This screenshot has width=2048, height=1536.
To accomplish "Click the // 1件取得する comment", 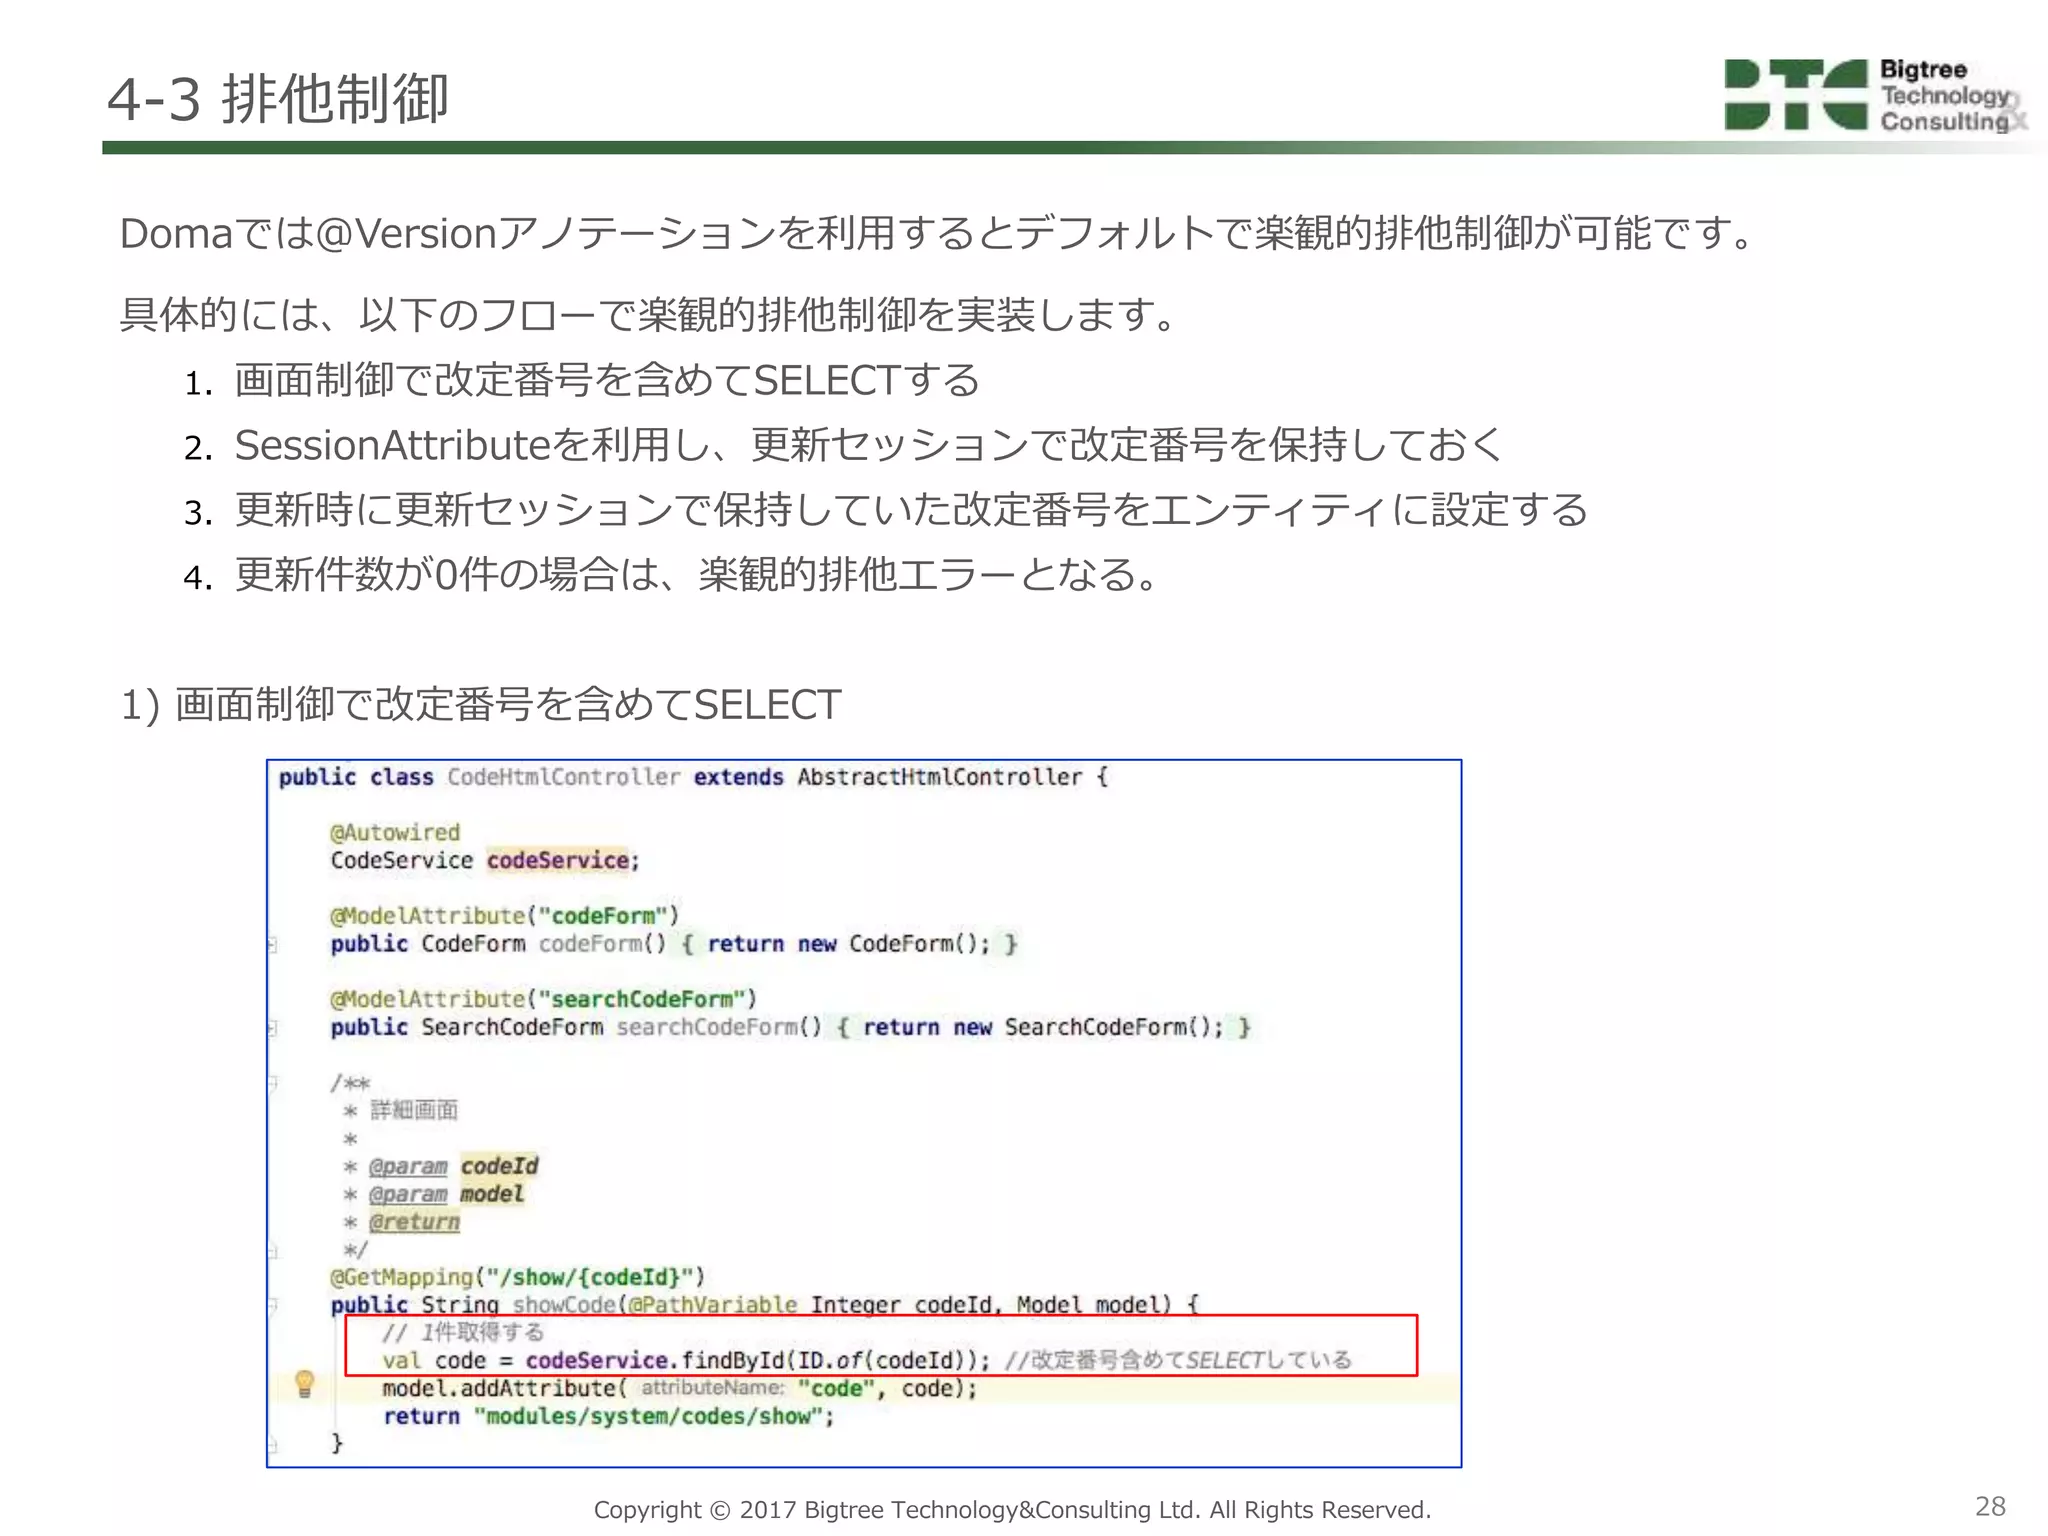I will 463,1333.
